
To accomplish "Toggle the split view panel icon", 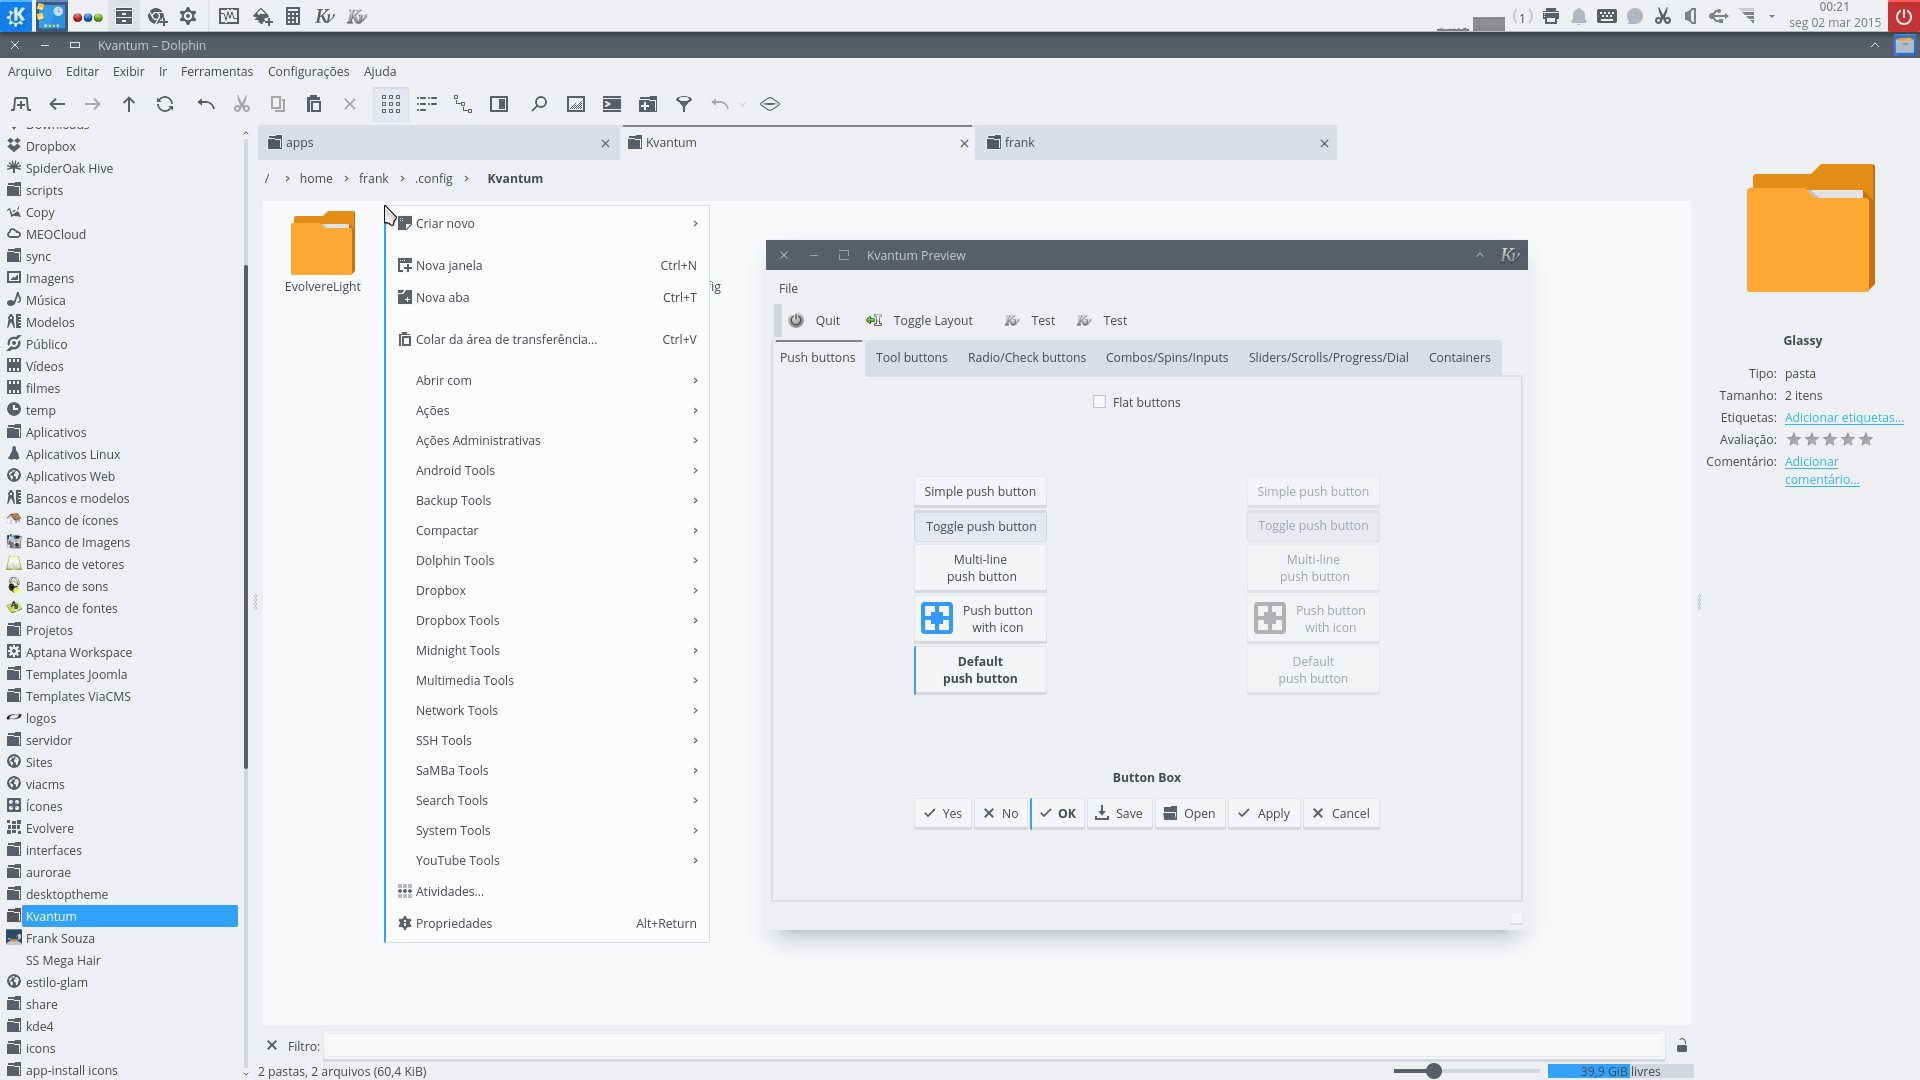I will (499, 104).
